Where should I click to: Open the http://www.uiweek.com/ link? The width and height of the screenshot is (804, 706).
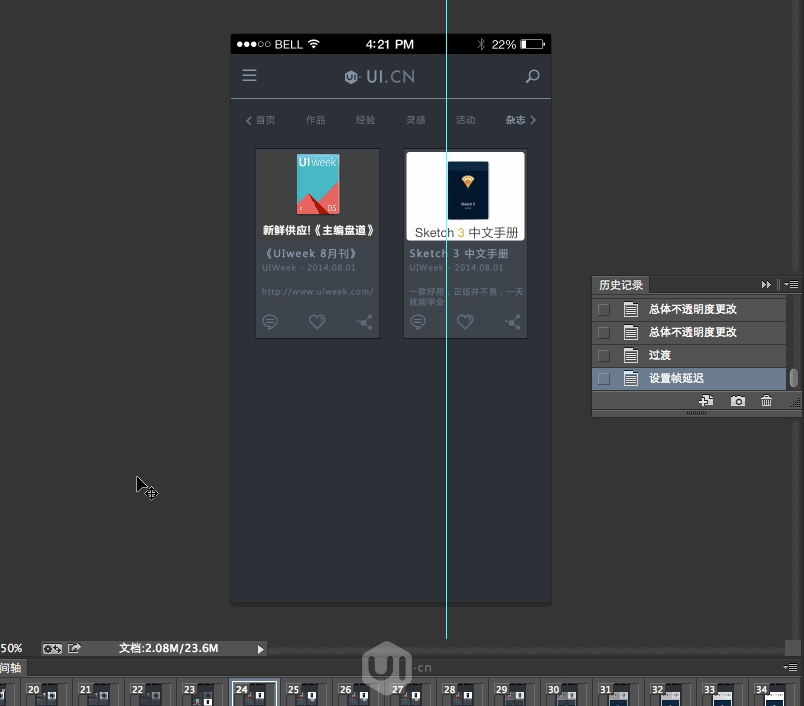pyautogui.click(x=317, y=291)
